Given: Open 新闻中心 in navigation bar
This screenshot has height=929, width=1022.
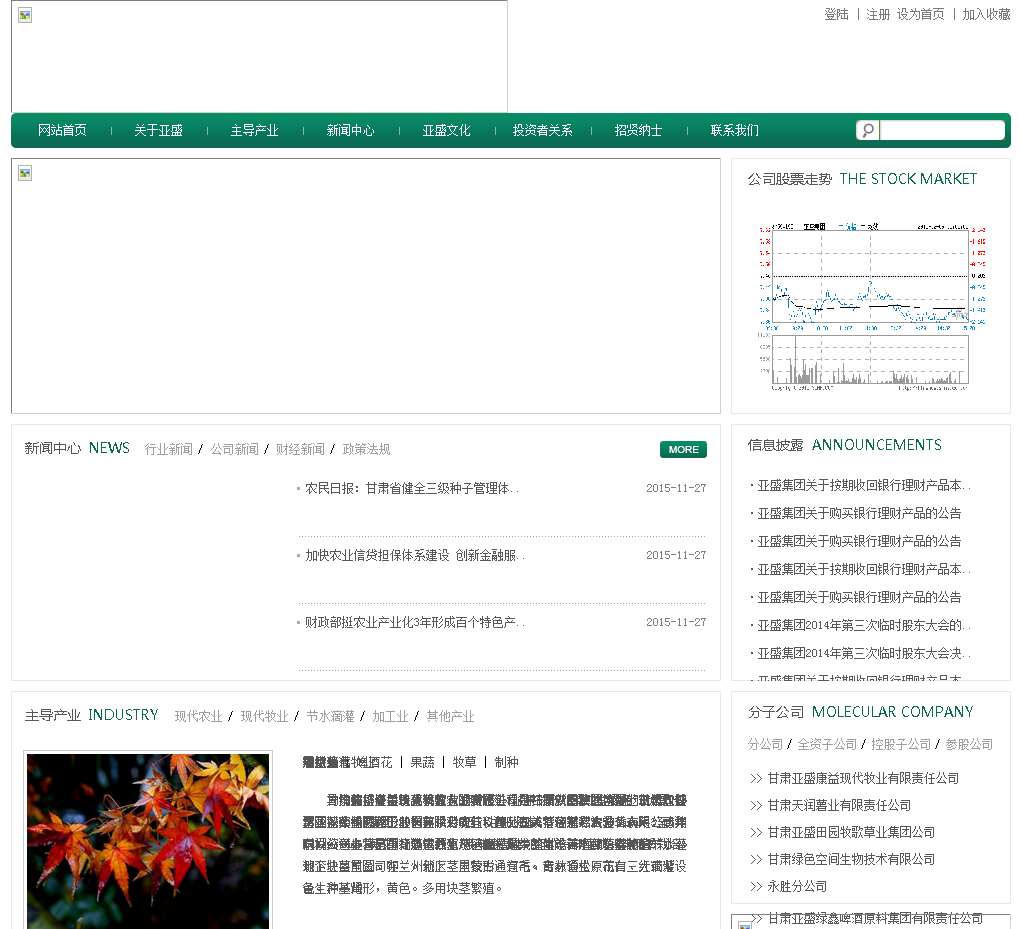Looking at the screenshot, I should tap(351, 130).
